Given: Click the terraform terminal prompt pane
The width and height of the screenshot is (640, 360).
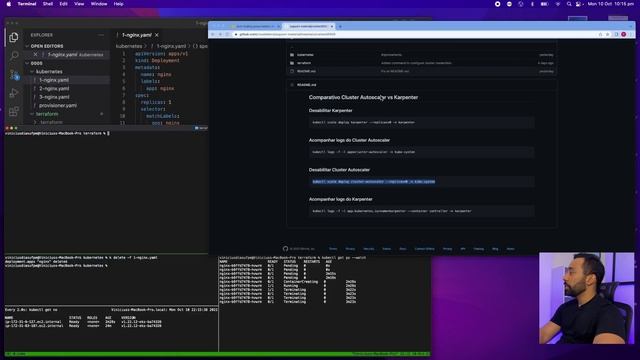Looking at the screenshot, I should pyautogui.click(x=106, y=192).
